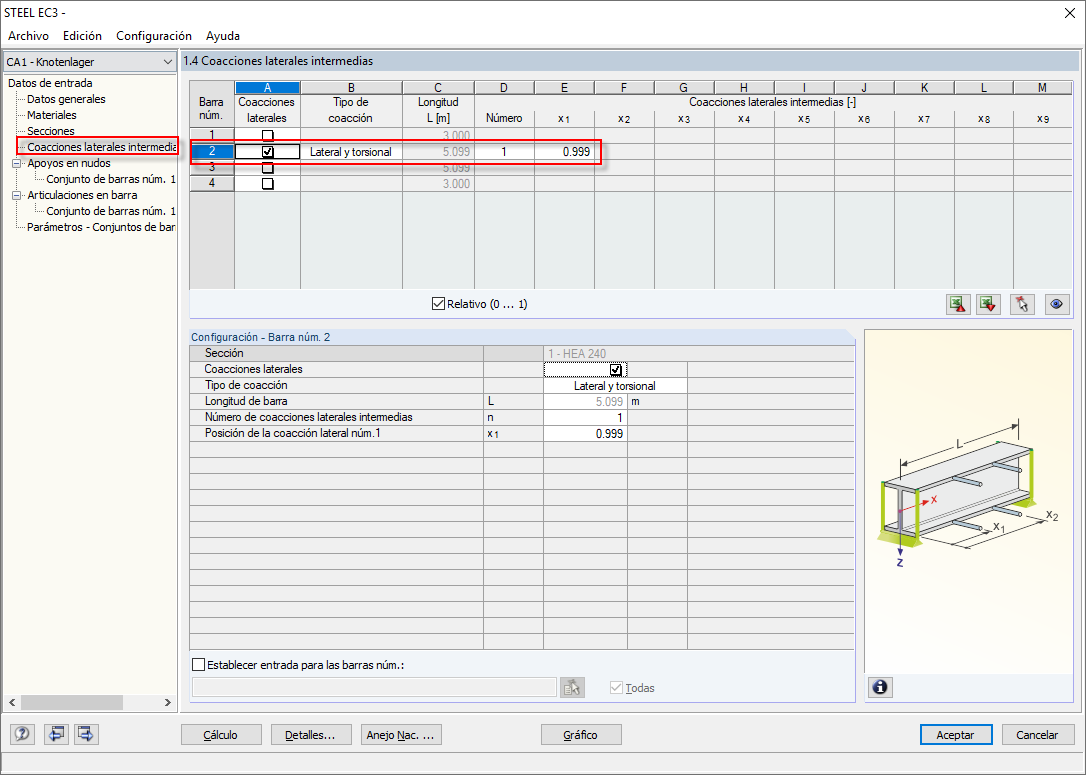Open the Edición menu
Image resolution: width=1086 pixels, height=775 pixels.
[82, 36]
